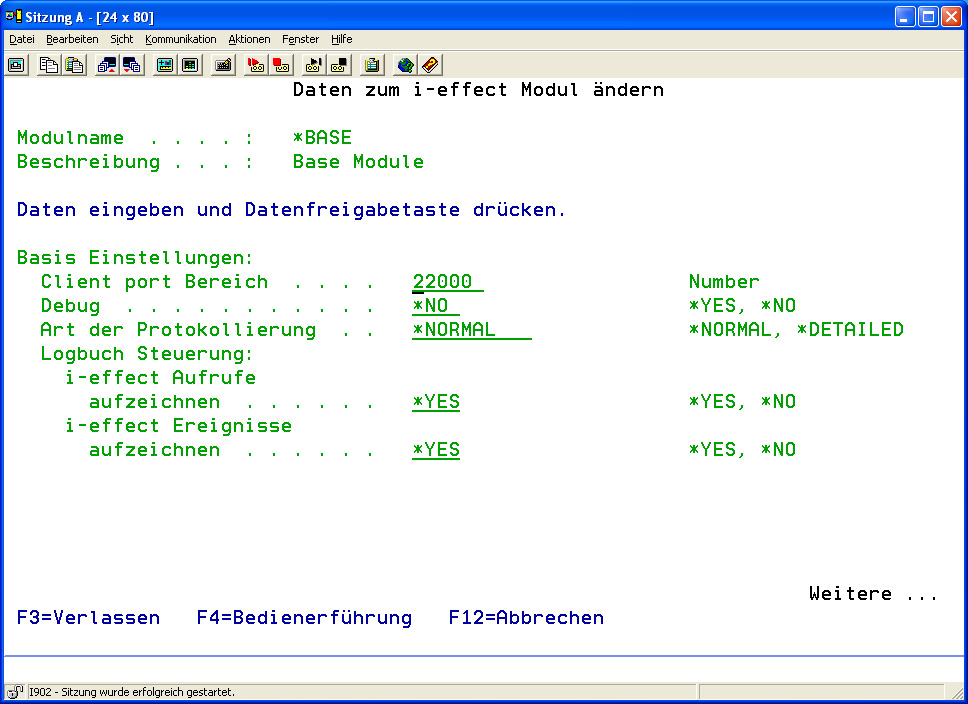
Task: Click the i-effect Aufrufe aufzeichnen field
Action: (436, 402)
